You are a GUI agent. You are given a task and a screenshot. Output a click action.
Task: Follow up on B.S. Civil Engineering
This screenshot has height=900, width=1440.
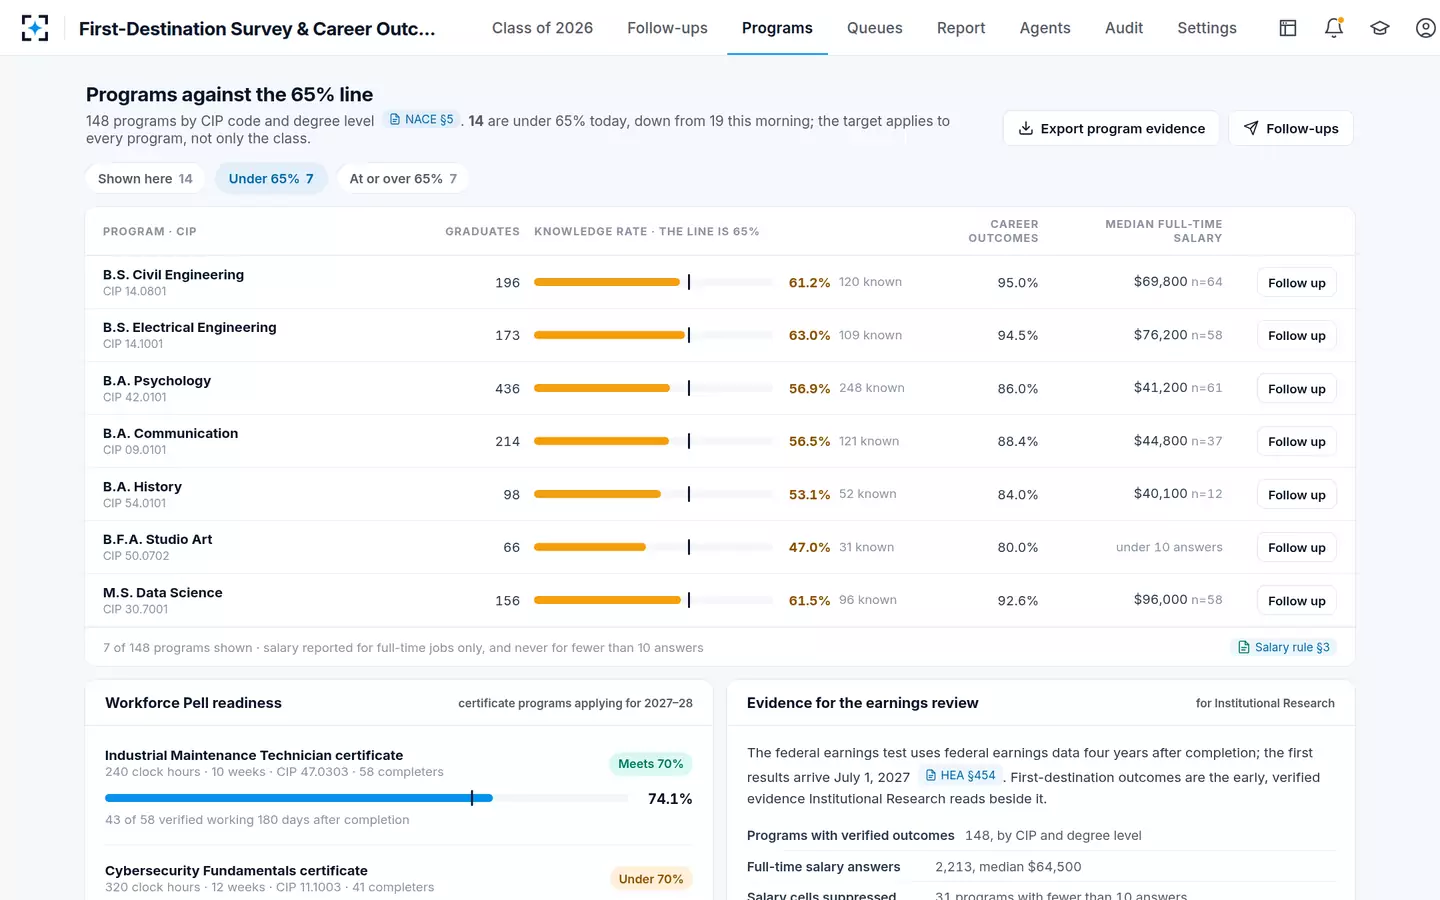[1296, 283]
